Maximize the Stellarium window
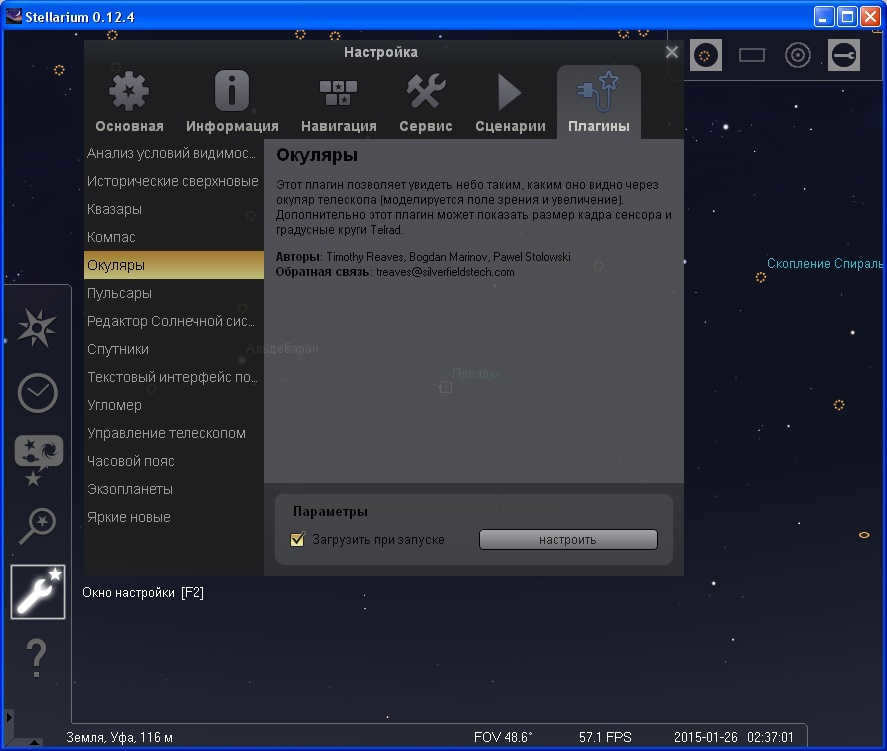Viewport: 887px width, 751px height. click(x=847, y=17)
